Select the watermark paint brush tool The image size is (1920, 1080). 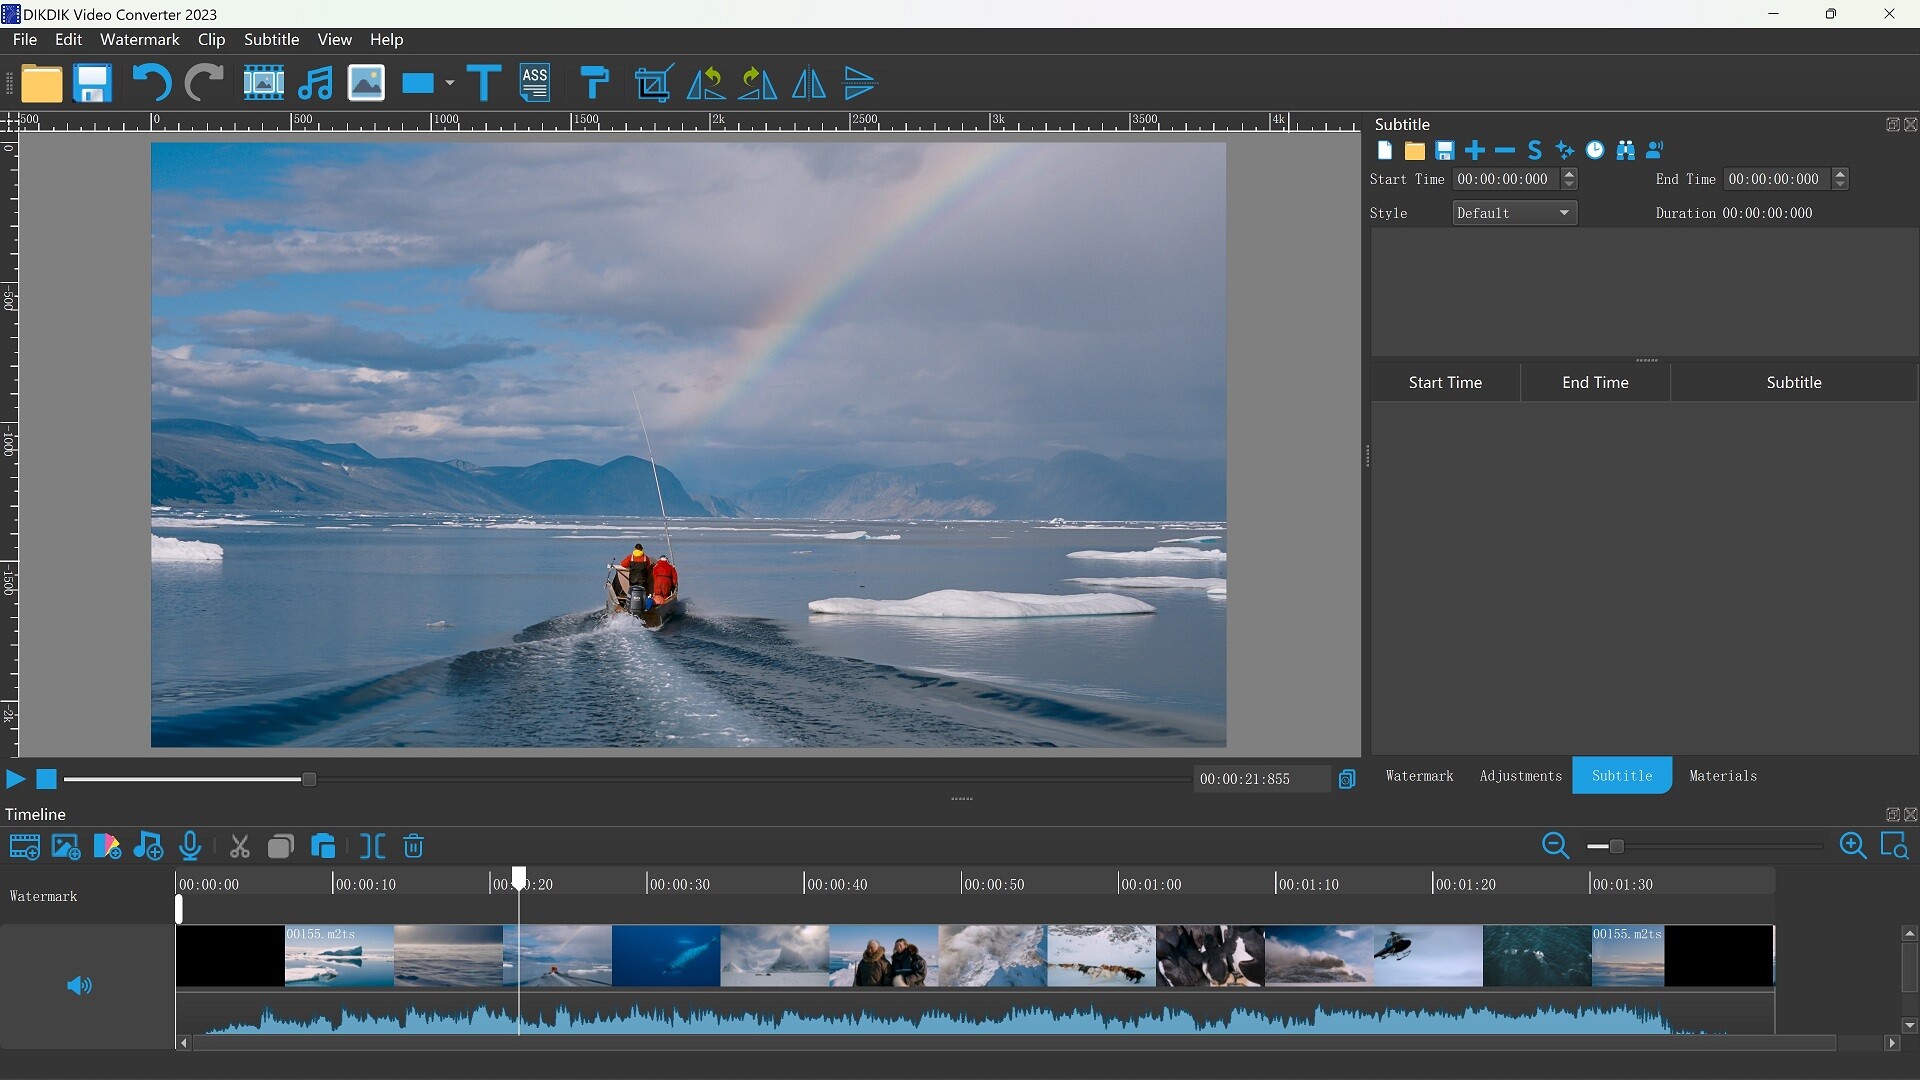[595, 83]
